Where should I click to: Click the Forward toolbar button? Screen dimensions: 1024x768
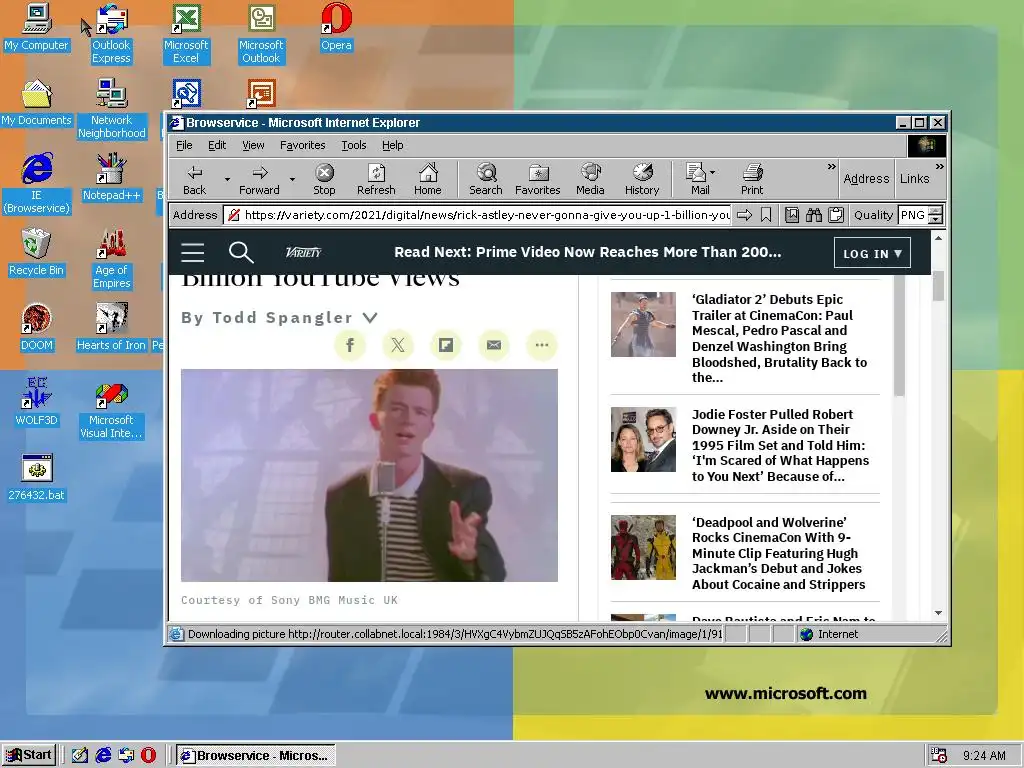pos(259,179)
